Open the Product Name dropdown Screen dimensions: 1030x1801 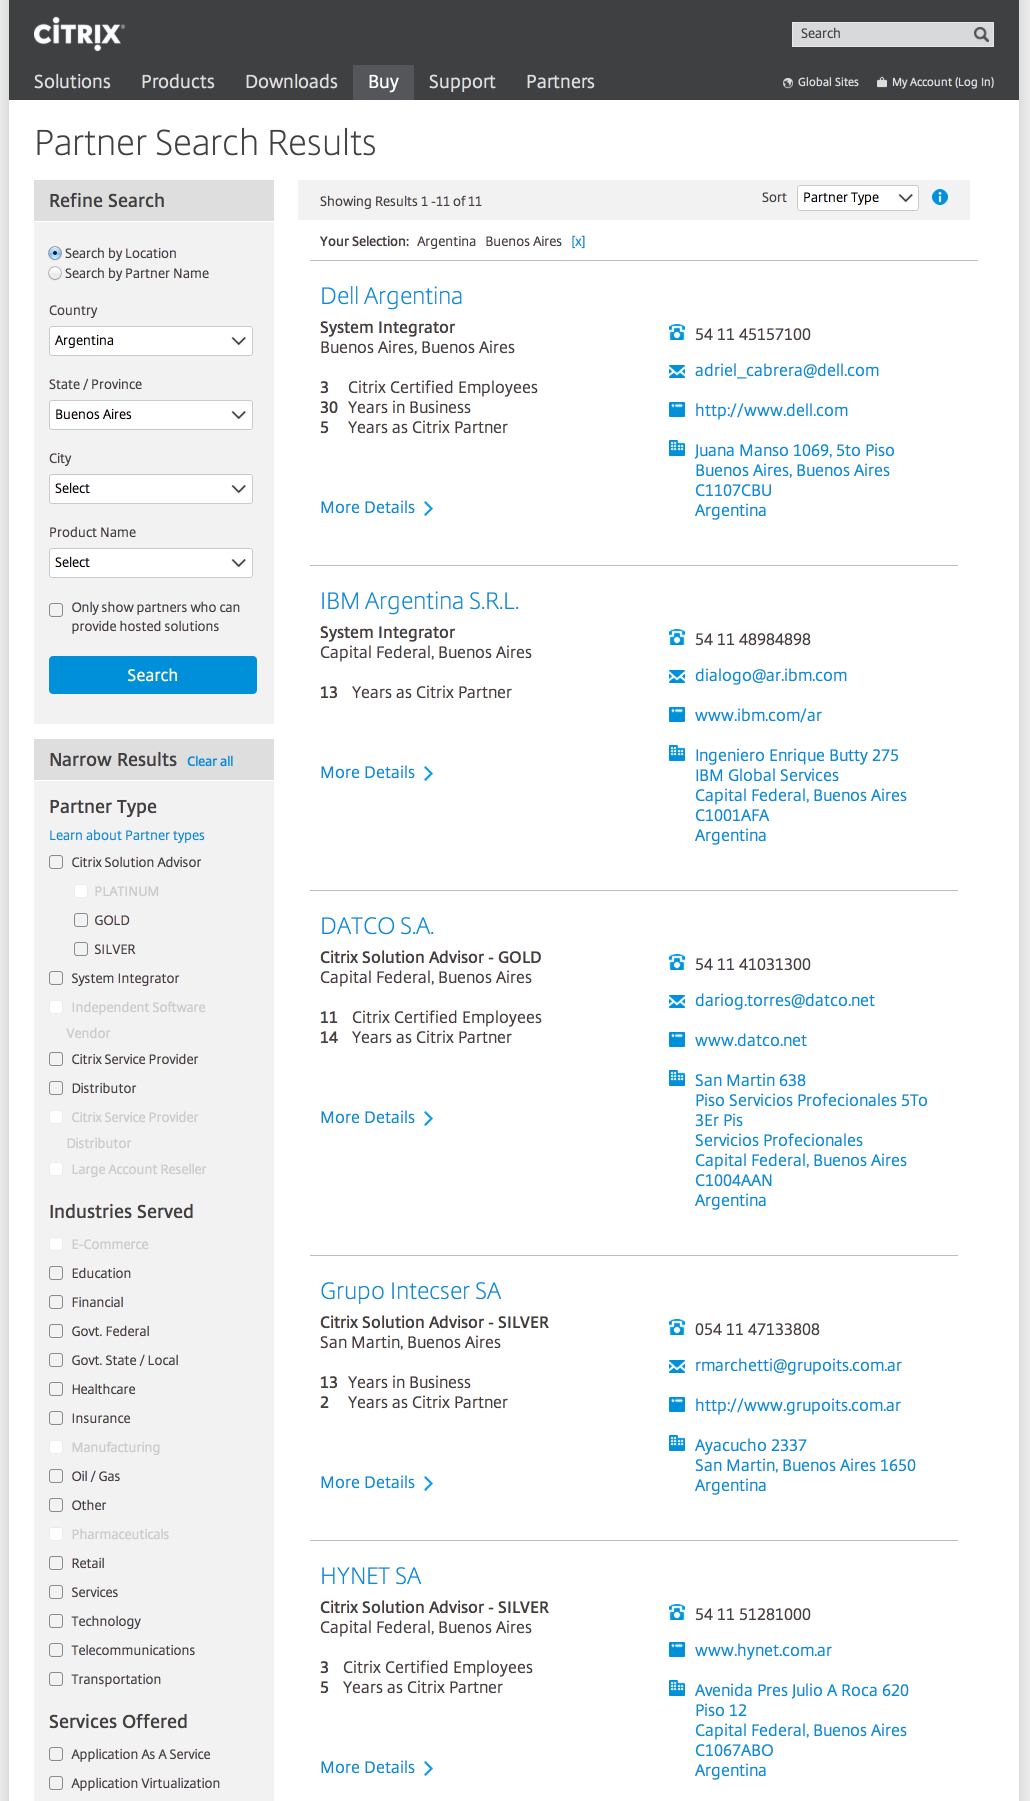[151, 563]
